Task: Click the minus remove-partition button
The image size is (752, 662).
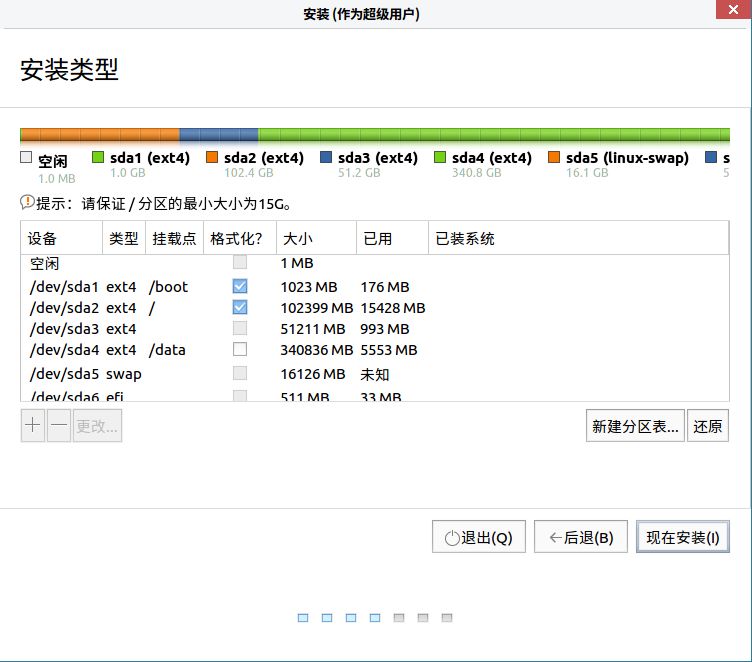Action: pos(59,426)
